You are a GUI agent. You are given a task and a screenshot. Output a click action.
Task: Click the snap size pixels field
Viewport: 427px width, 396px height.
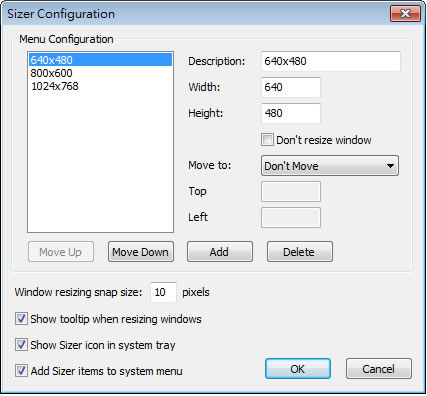[x=163, y=292]
